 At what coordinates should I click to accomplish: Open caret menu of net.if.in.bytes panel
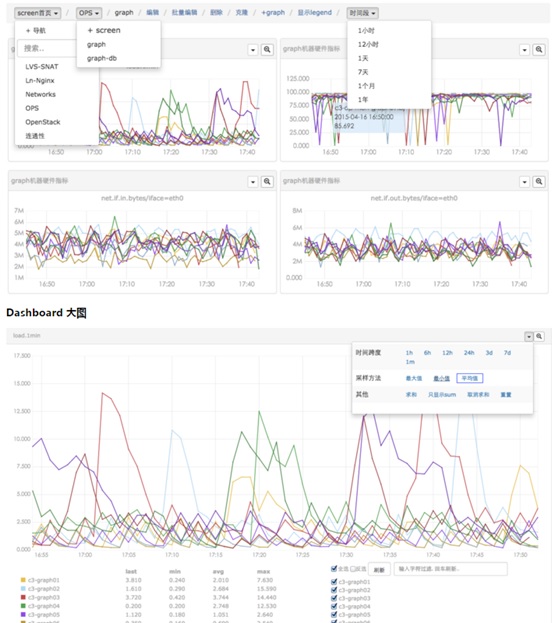pyautogui.click(x=253, y=182)
